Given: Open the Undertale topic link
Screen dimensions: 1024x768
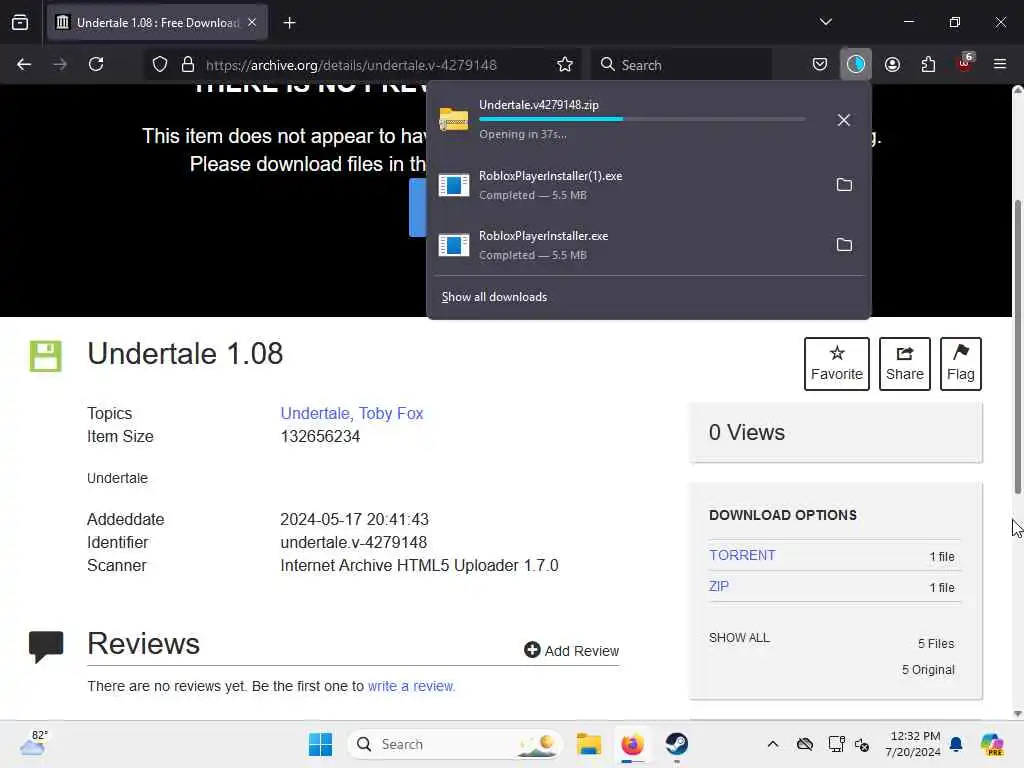Looking at the screenshot, I should [317, 413].
